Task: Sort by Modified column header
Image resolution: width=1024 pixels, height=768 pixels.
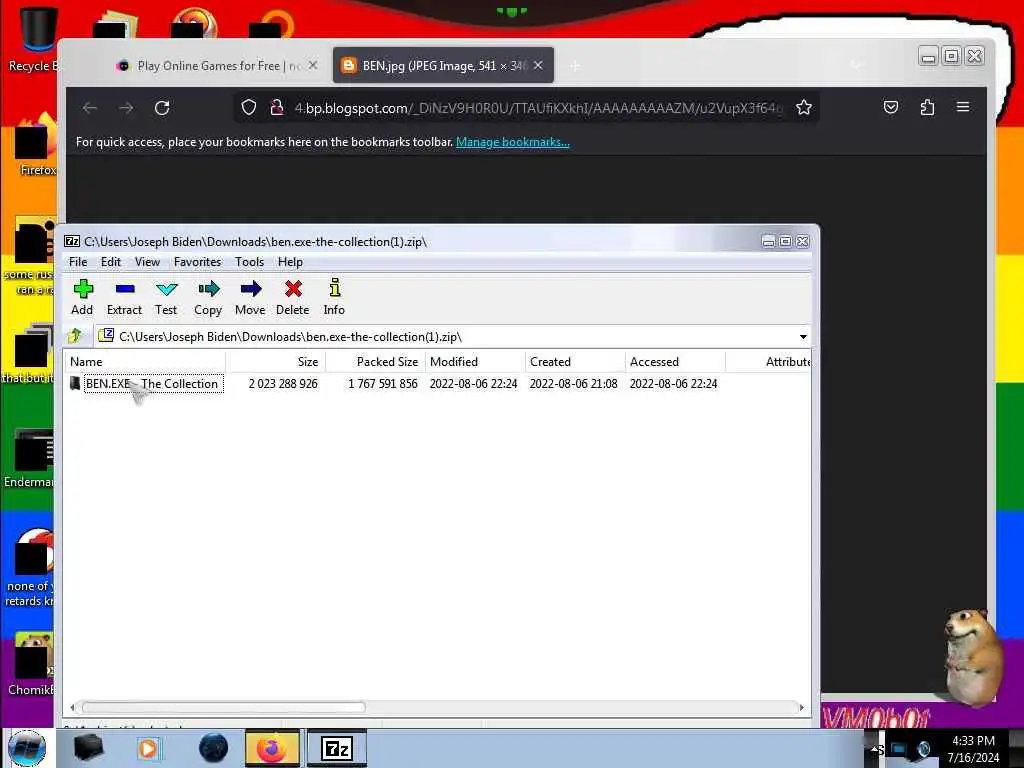Action: click(475, 362)
